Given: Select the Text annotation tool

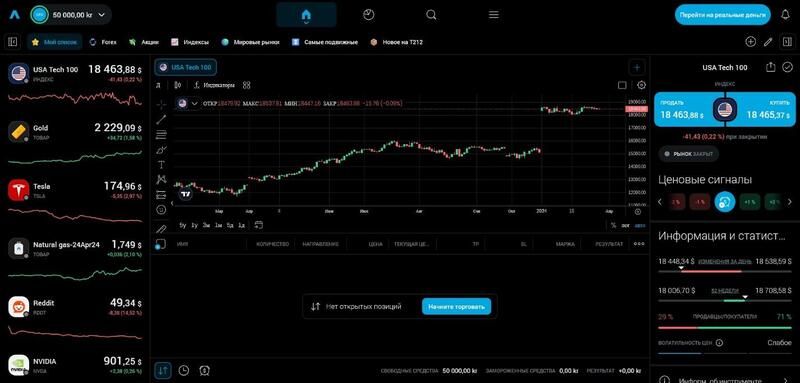Looking at the screenshot, I should pos(161,165).
